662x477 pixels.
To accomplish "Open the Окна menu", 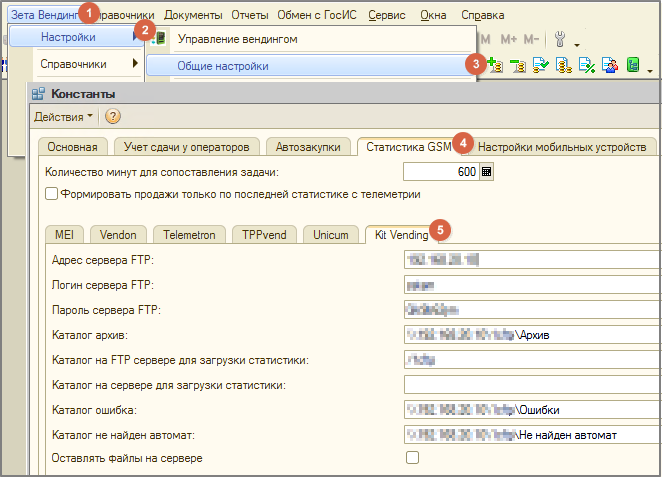I will pyautogui.click(x=433, y=15).
